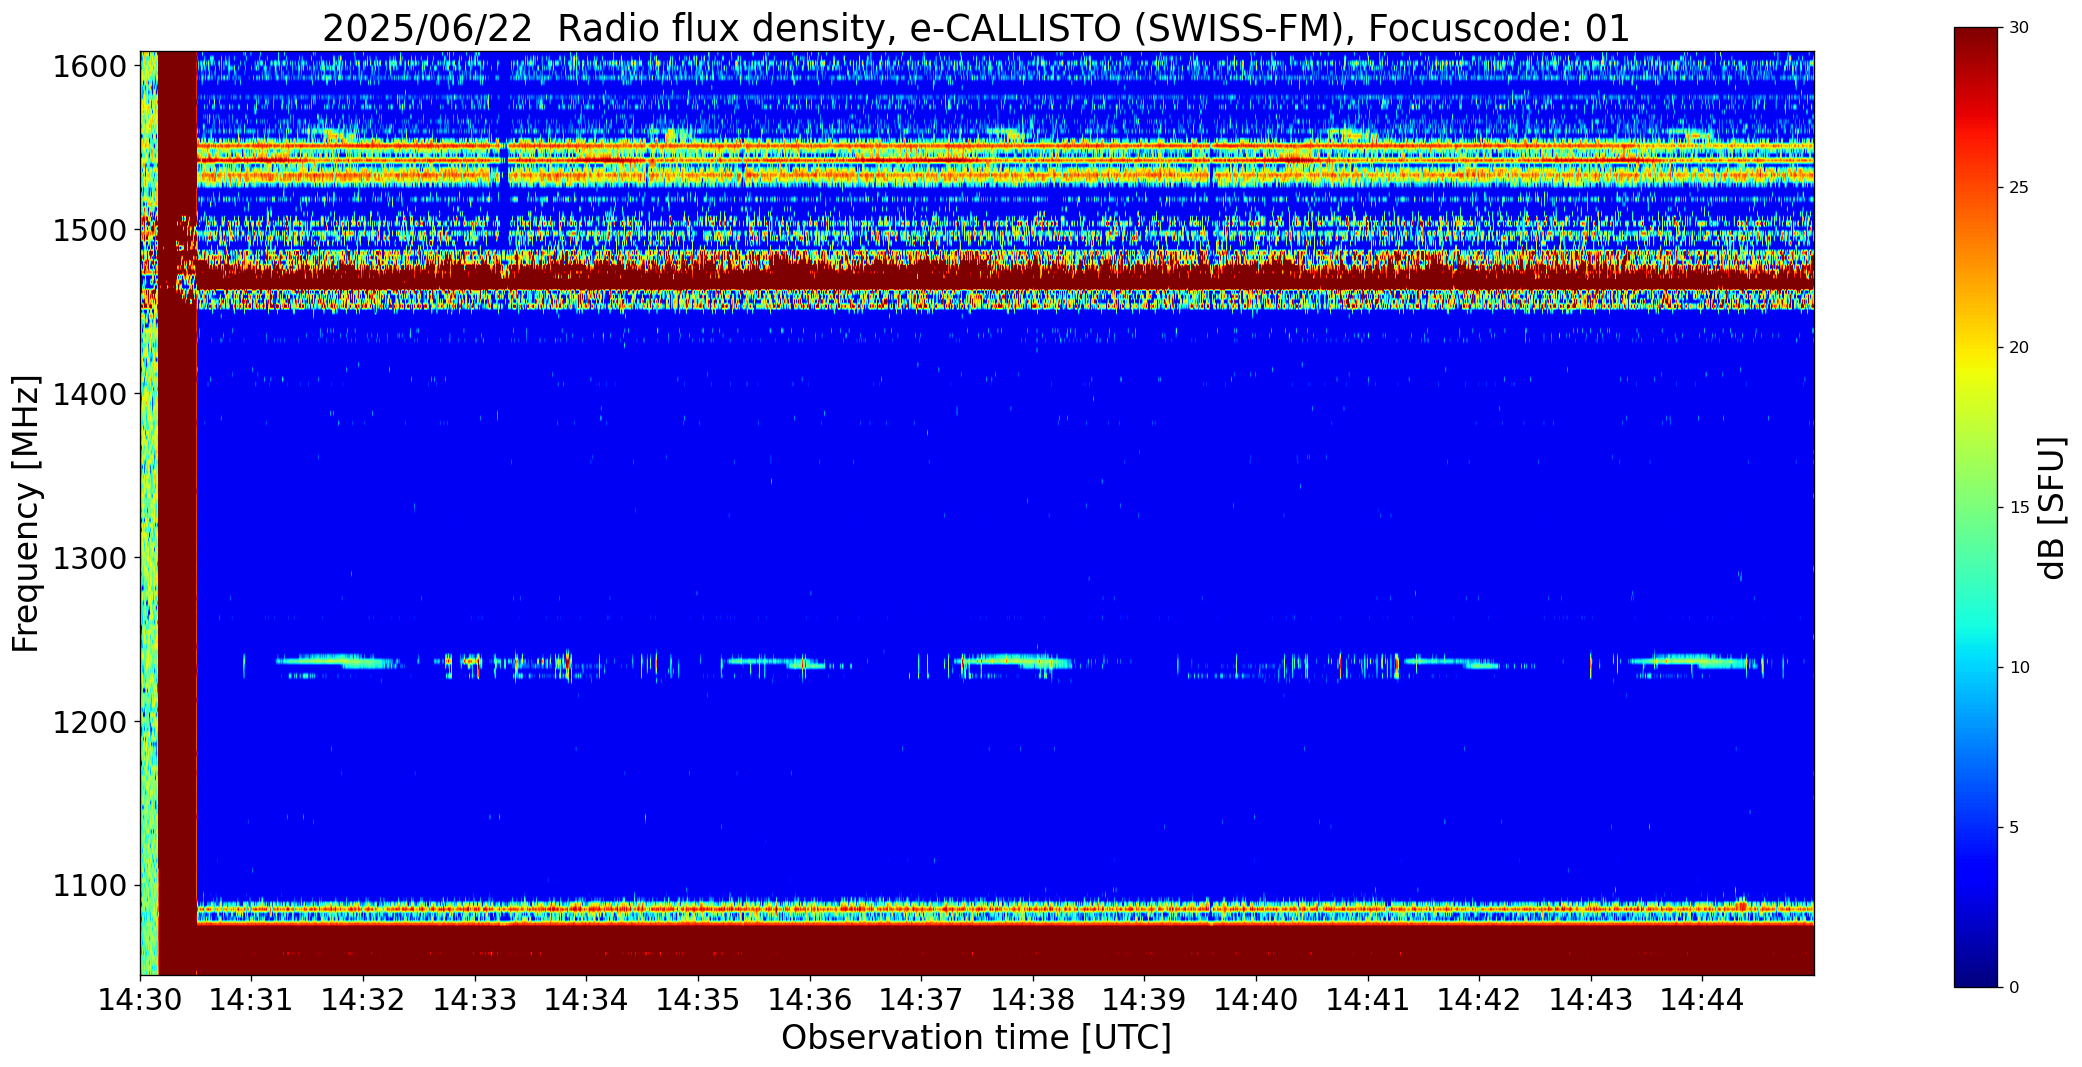Click the 1400 frequency tick label

coord(89,395)
